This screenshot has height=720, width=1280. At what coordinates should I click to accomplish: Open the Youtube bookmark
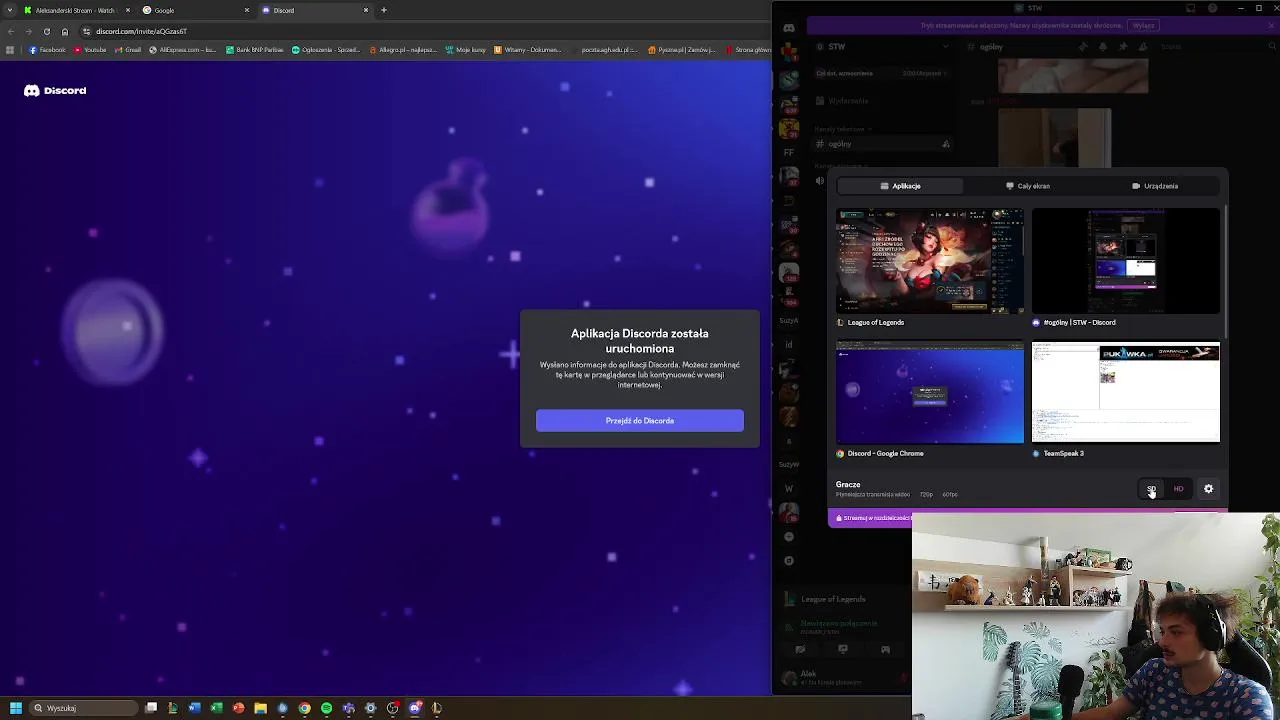pos(90,50)
